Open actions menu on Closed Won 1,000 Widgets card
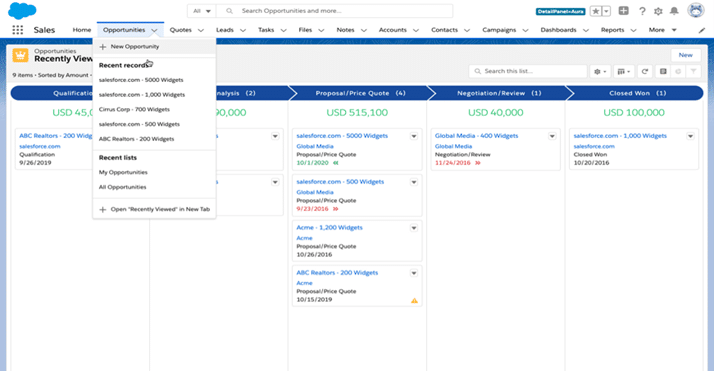This screenshot has height=371, width=714. coord(691,136)
